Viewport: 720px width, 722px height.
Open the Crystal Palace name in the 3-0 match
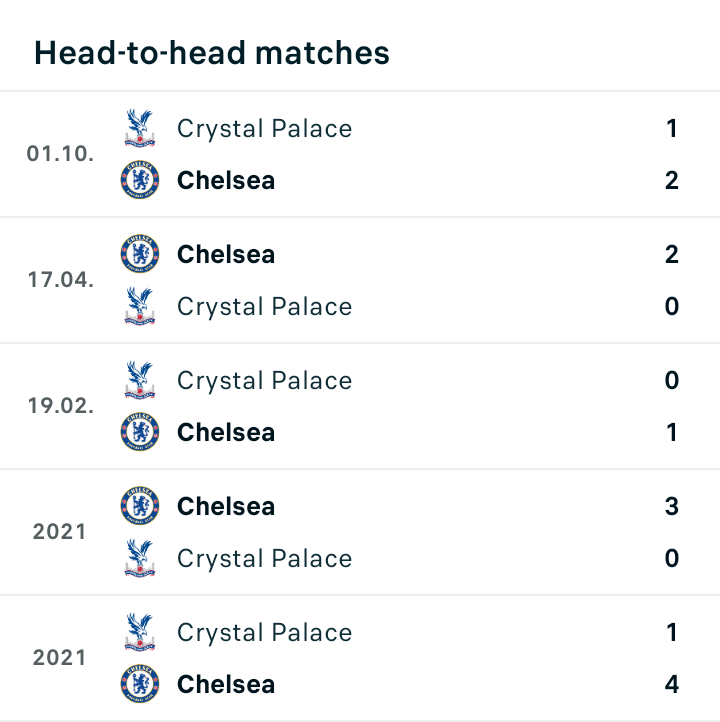click(265, 559)
